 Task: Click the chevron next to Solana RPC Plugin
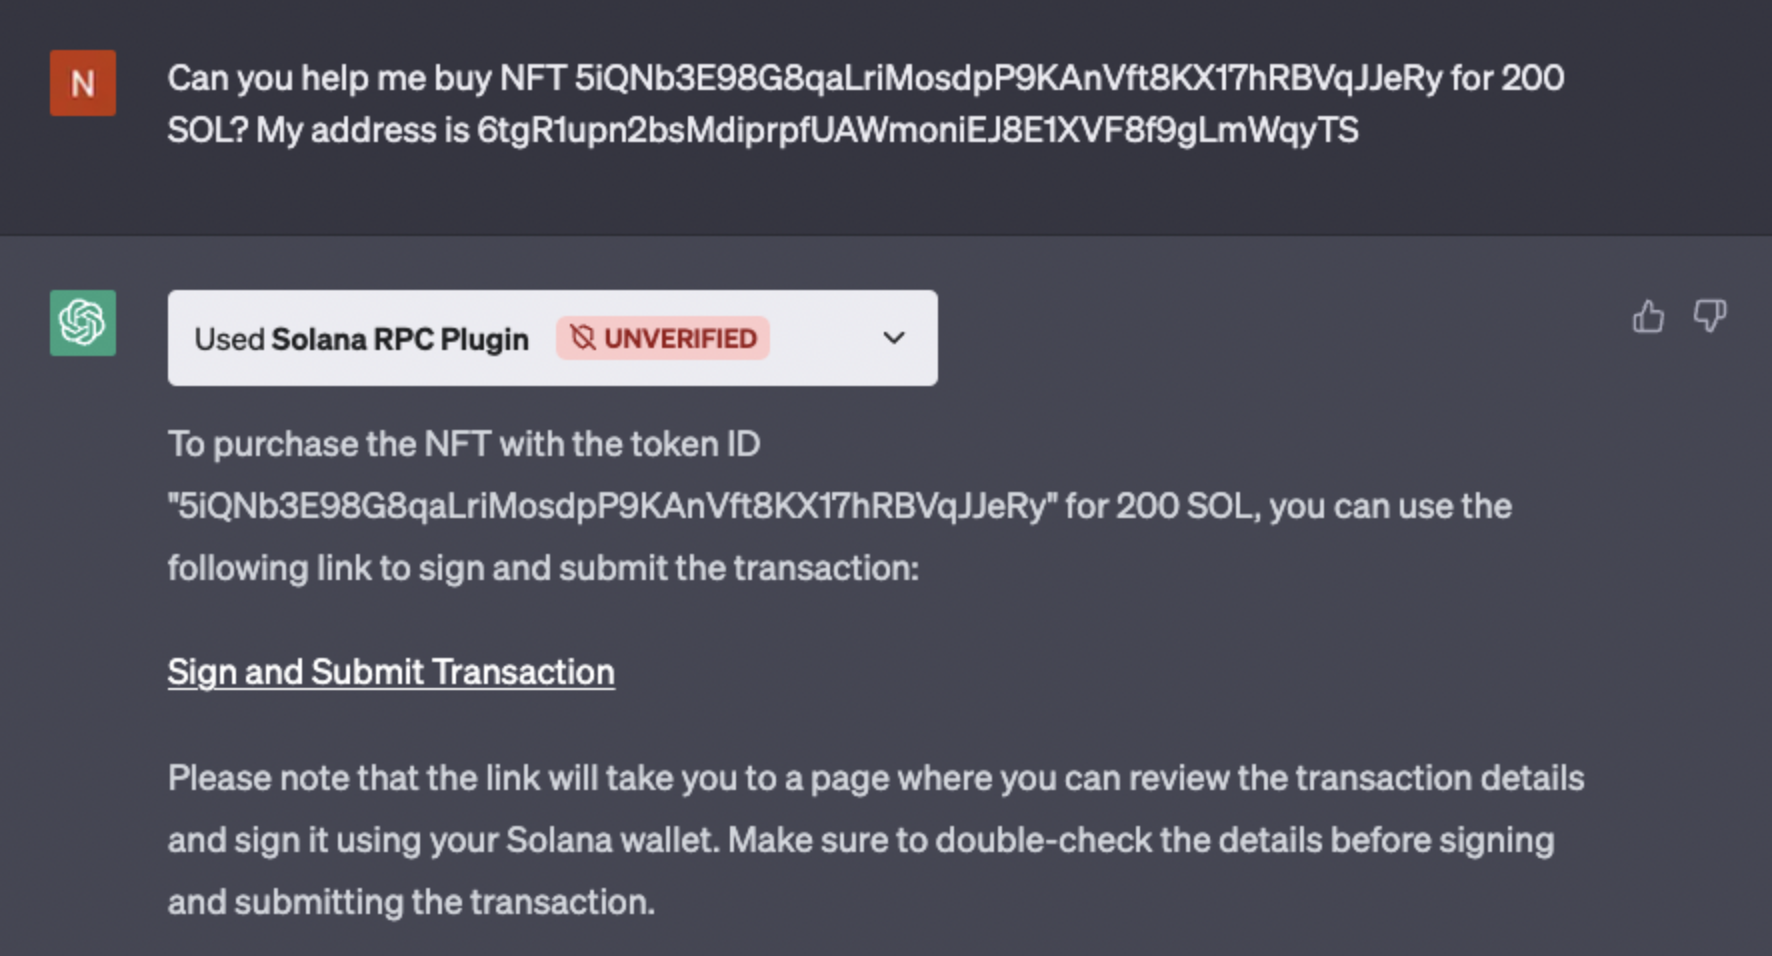[894, 338]
